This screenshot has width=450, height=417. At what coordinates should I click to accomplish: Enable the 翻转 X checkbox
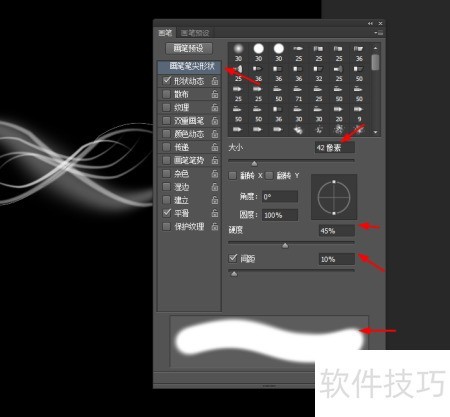click(x=233, y=175)
